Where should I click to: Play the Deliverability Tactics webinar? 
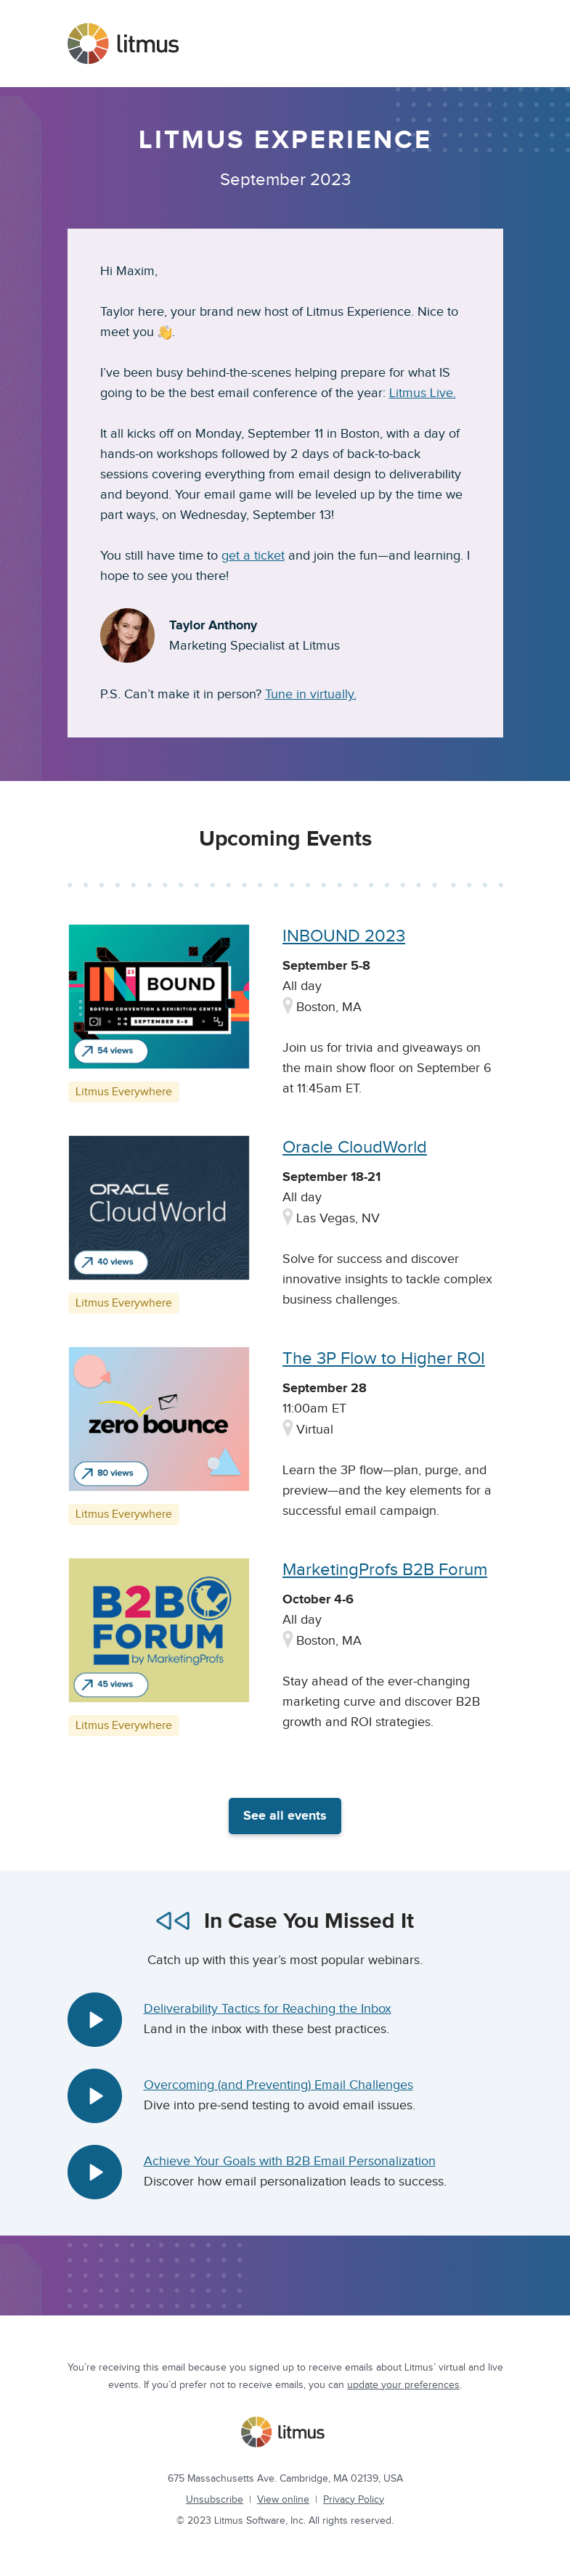[95, 2019]
